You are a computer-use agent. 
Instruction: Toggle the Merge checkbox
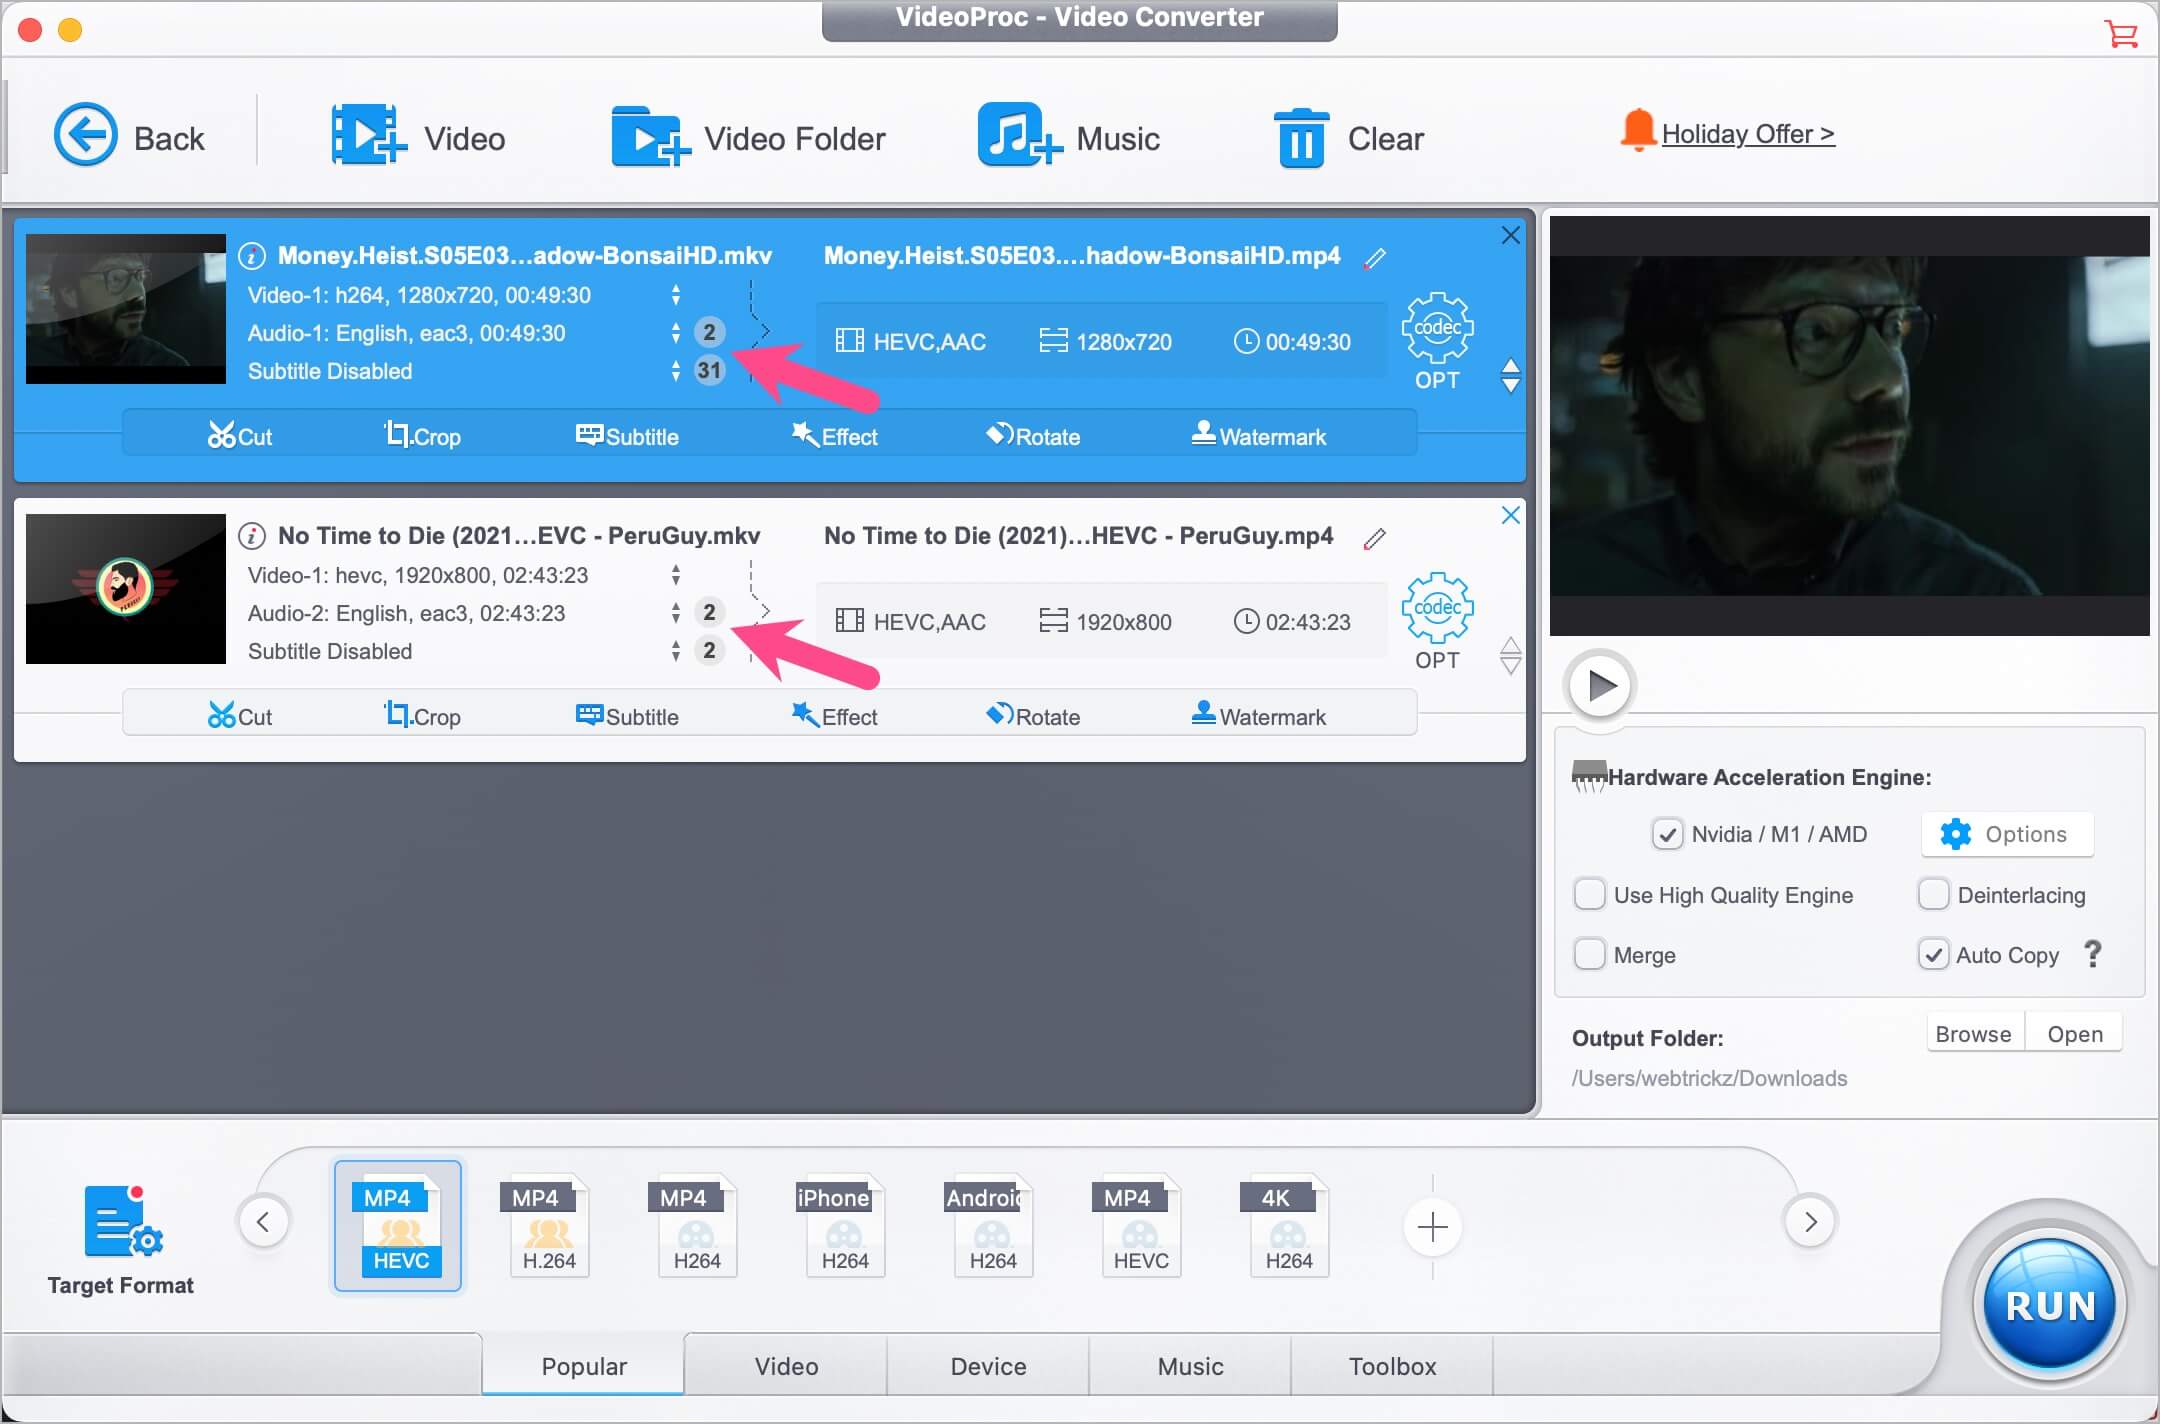click(x=1589, y=954)
